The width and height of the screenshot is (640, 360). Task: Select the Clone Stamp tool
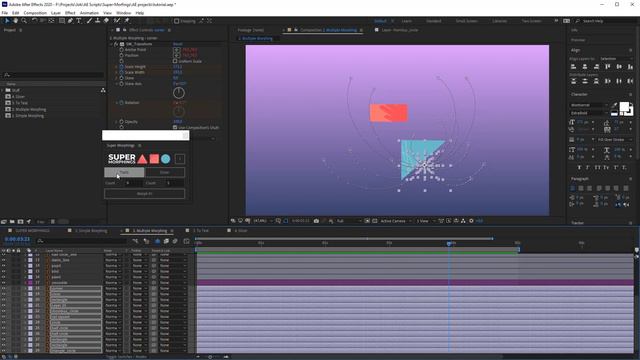[x=98, y=20]
